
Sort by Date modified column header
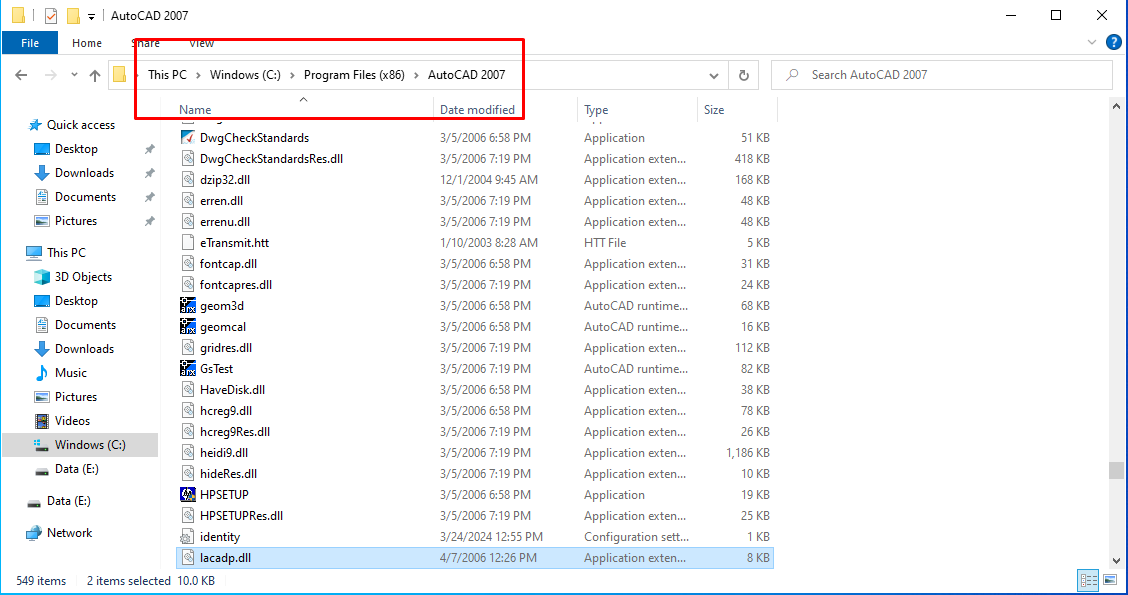478,110
